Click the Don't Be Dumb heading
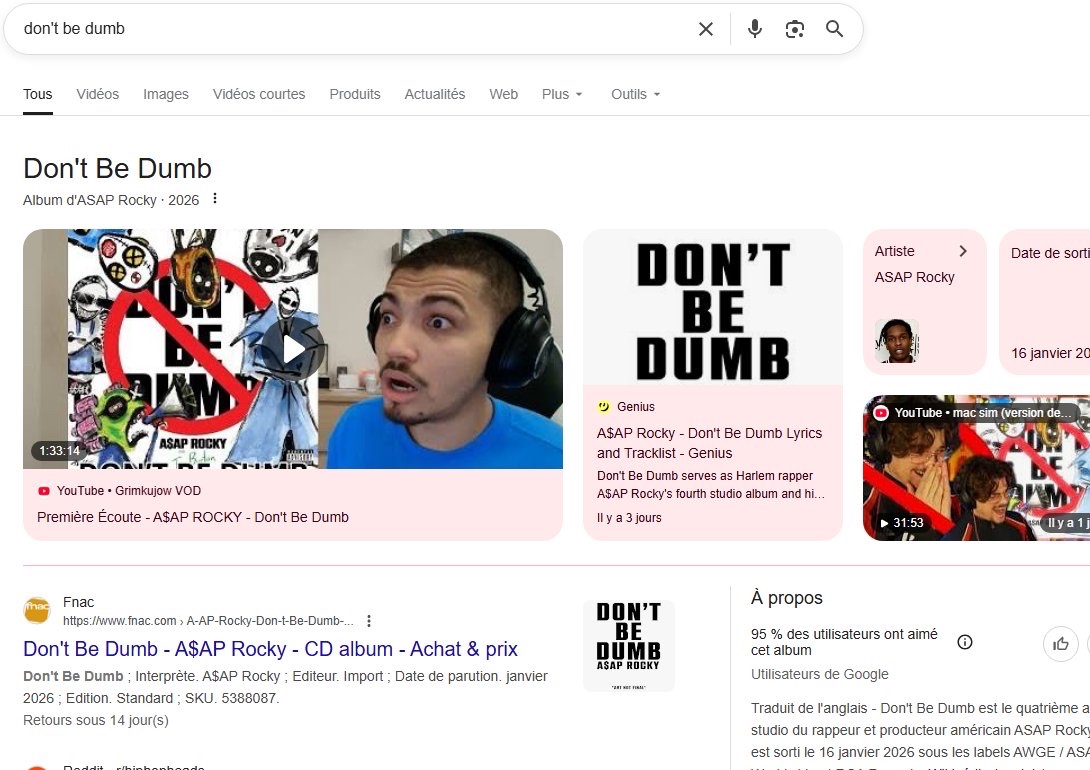The image size is (1090, 770). 117,169
